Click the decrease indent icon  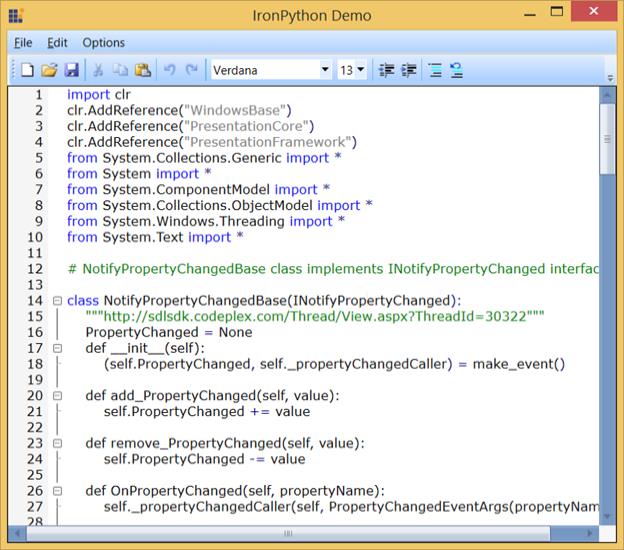tap(386, 70)
